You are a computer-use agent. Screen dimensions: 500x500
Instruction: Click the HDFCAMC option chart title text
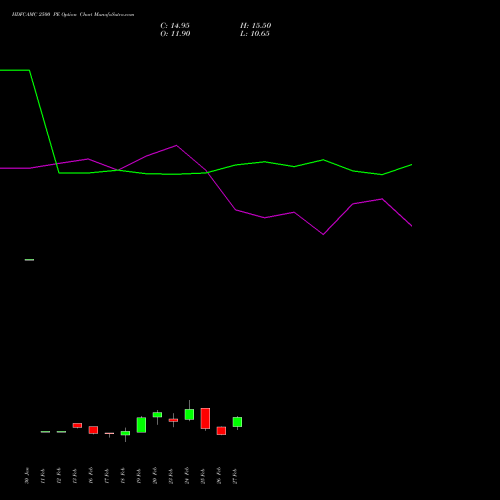73,15
